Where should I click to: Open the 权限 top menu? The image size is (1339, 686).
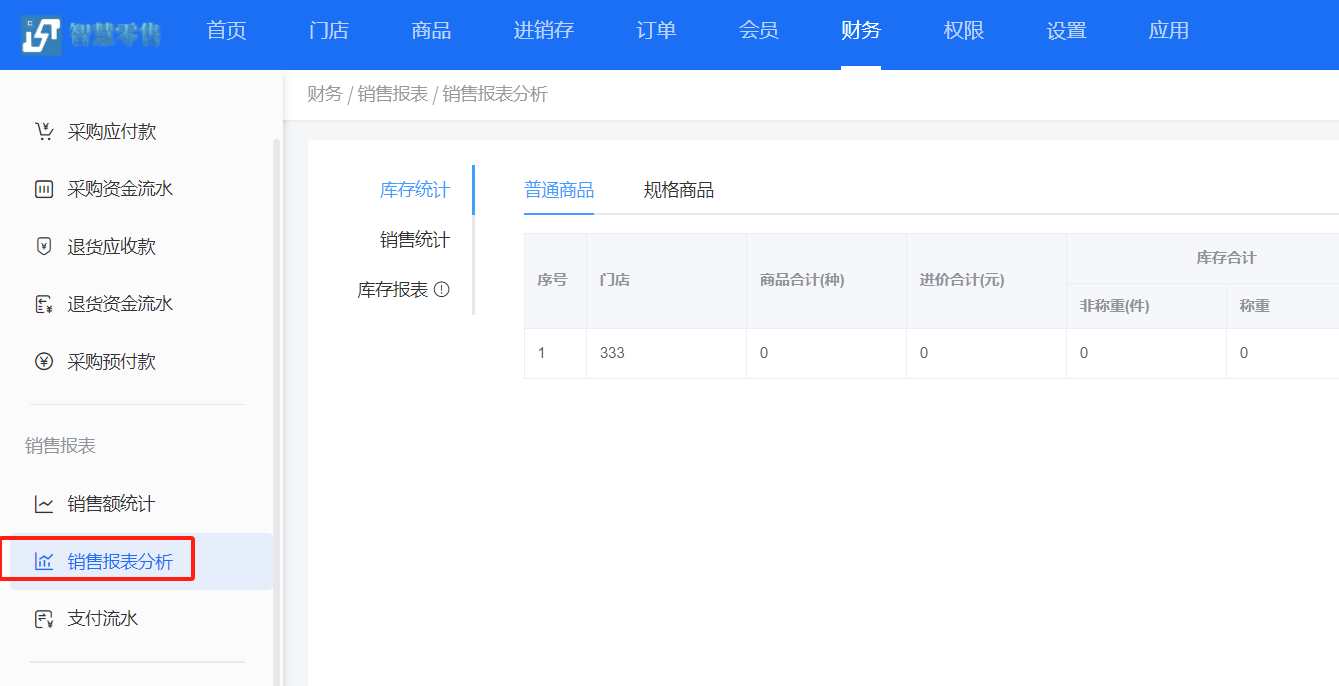964,31
